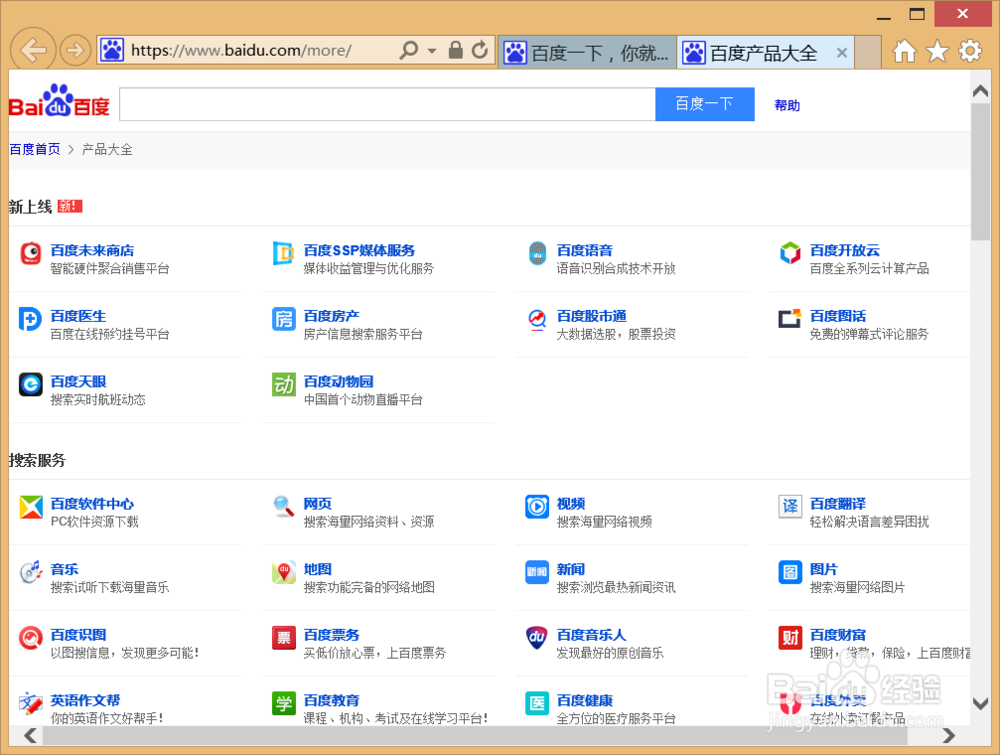Click the 百度天眼 icon
1000x755 pixels.
[x=31, y=385]
